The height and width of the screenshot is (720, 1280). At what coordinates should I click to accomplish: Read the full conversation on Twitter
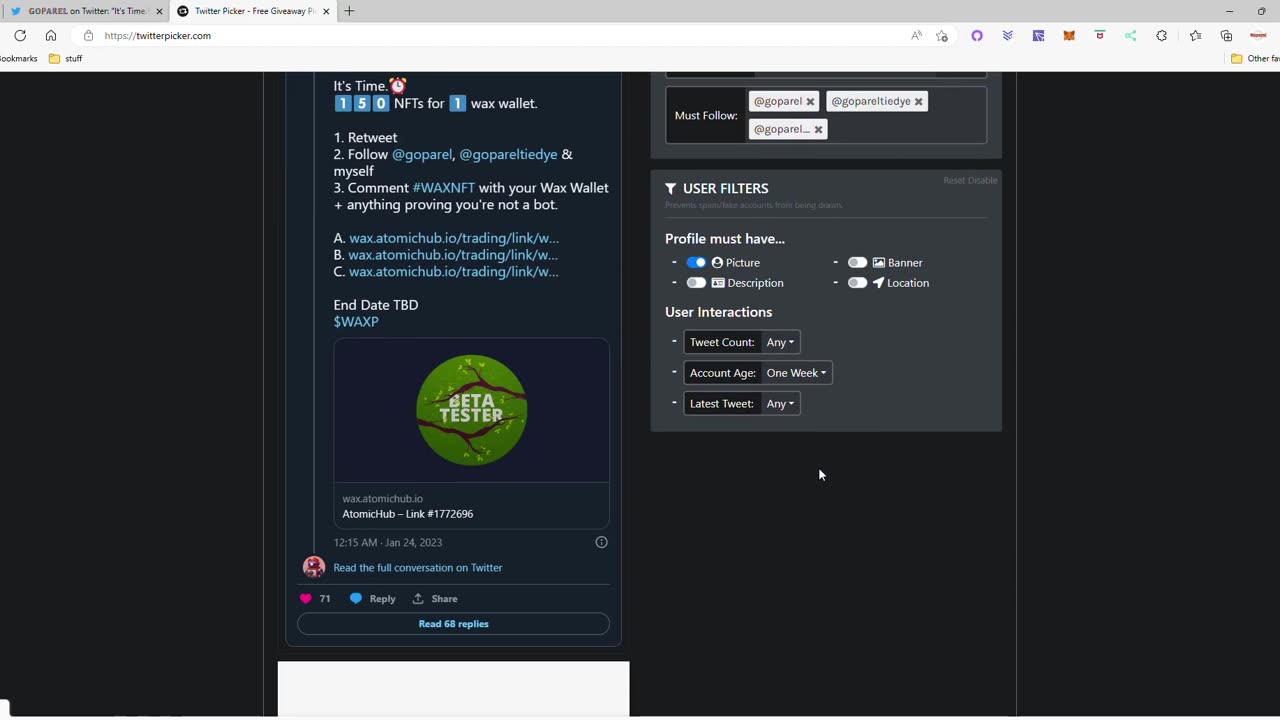[x=418, y=568]
